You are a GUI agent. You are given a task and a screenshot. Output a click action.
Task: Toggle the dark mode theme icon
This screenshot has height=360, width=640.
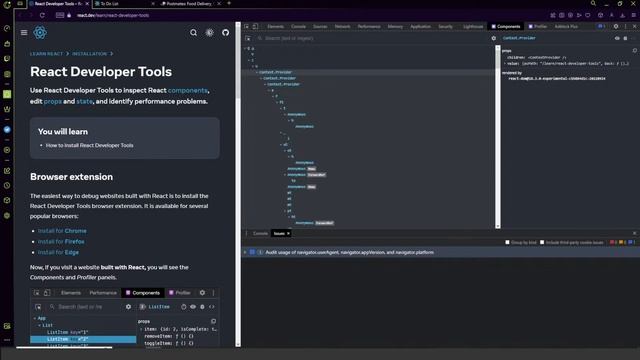click(x=209, y=33)
